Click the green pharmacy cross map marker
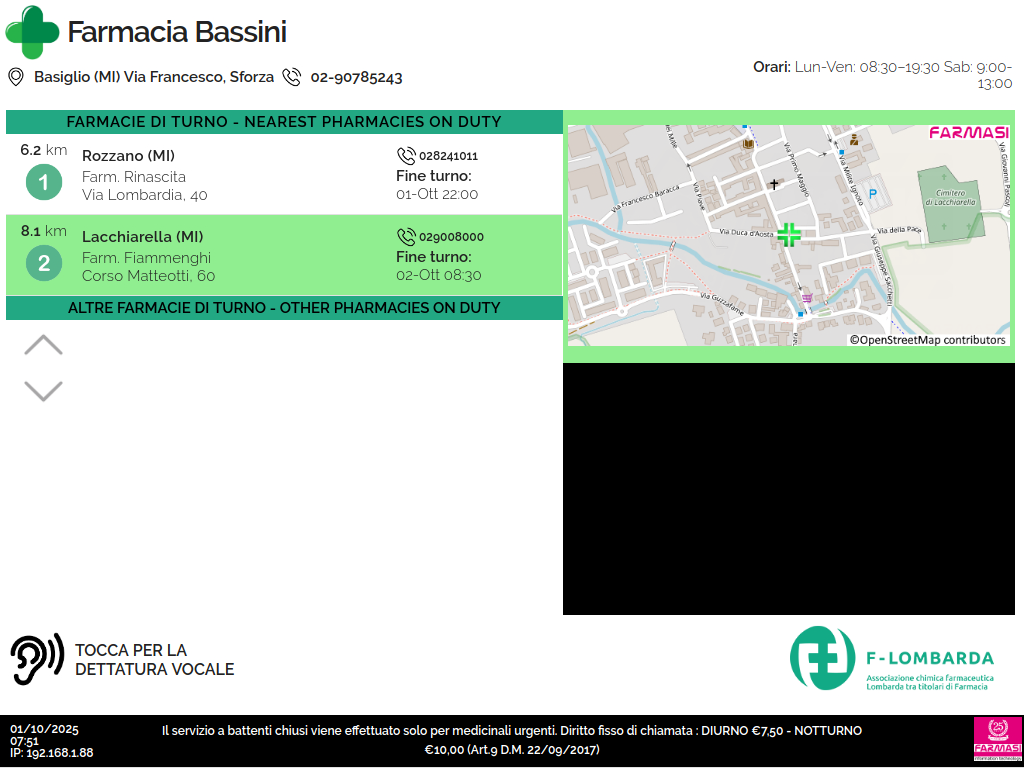The width and height of the screenshot is (1024, 768). [x=789, y=235]
